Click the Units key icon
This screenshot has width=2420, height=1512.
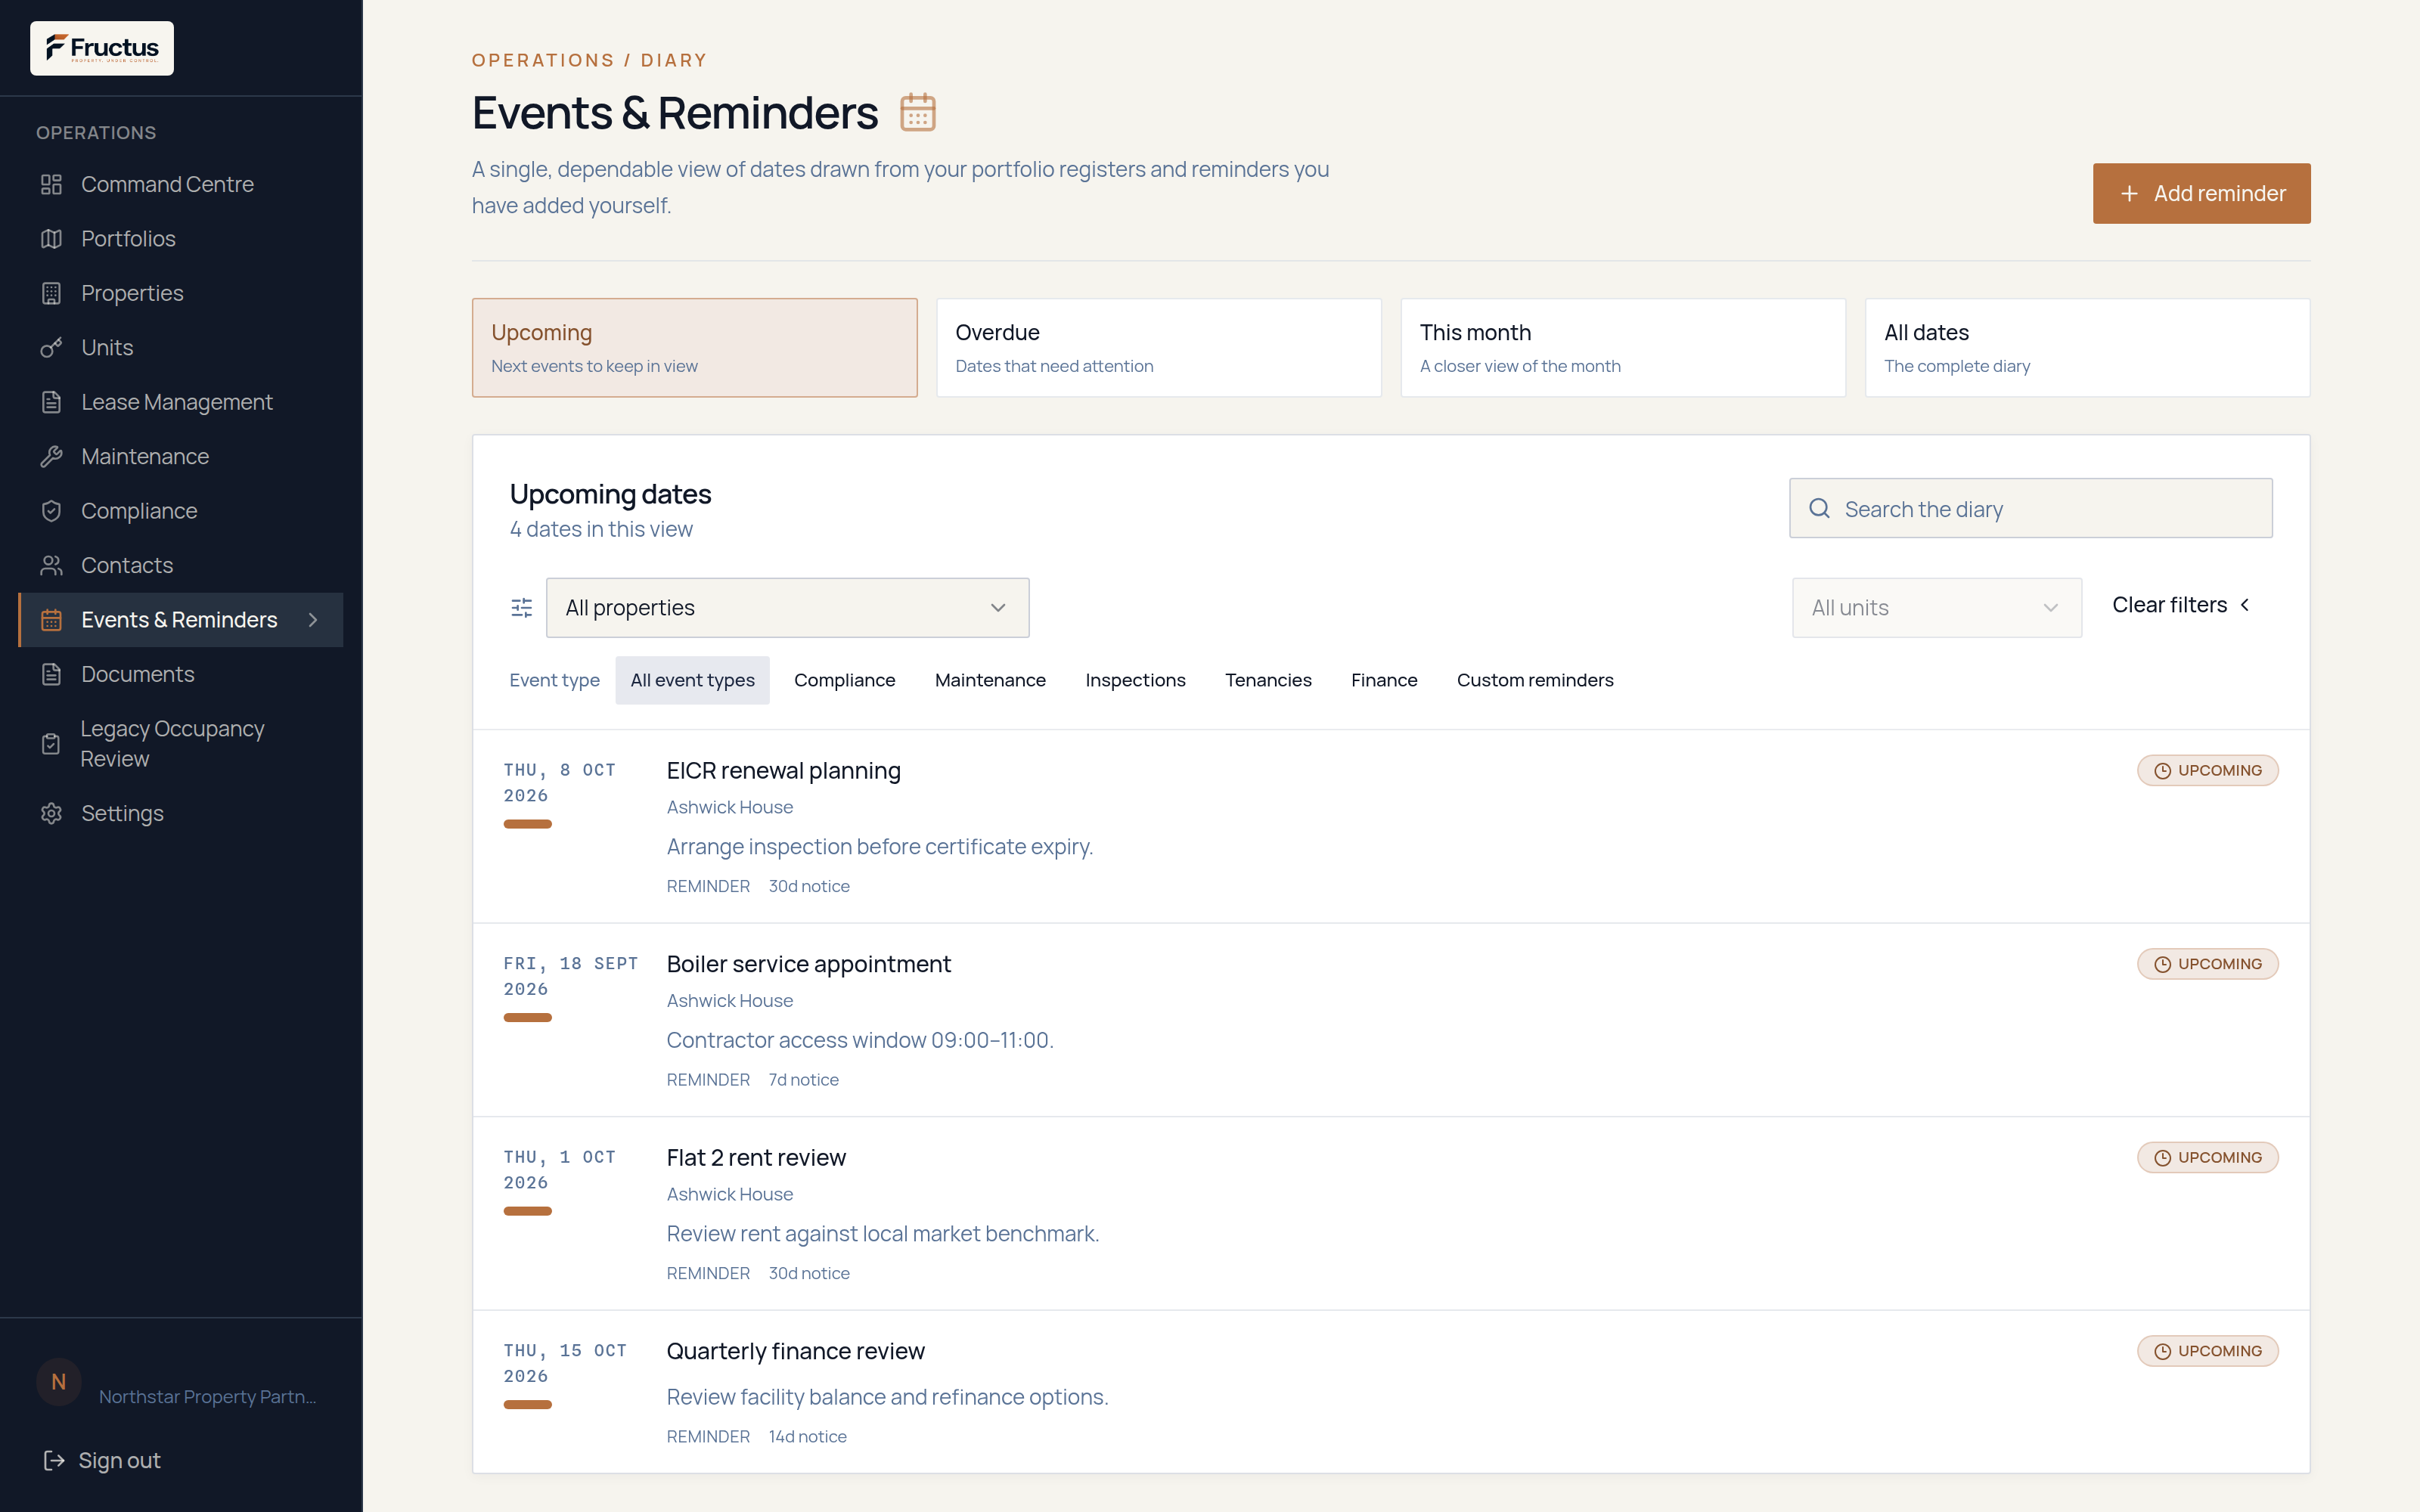51,348
